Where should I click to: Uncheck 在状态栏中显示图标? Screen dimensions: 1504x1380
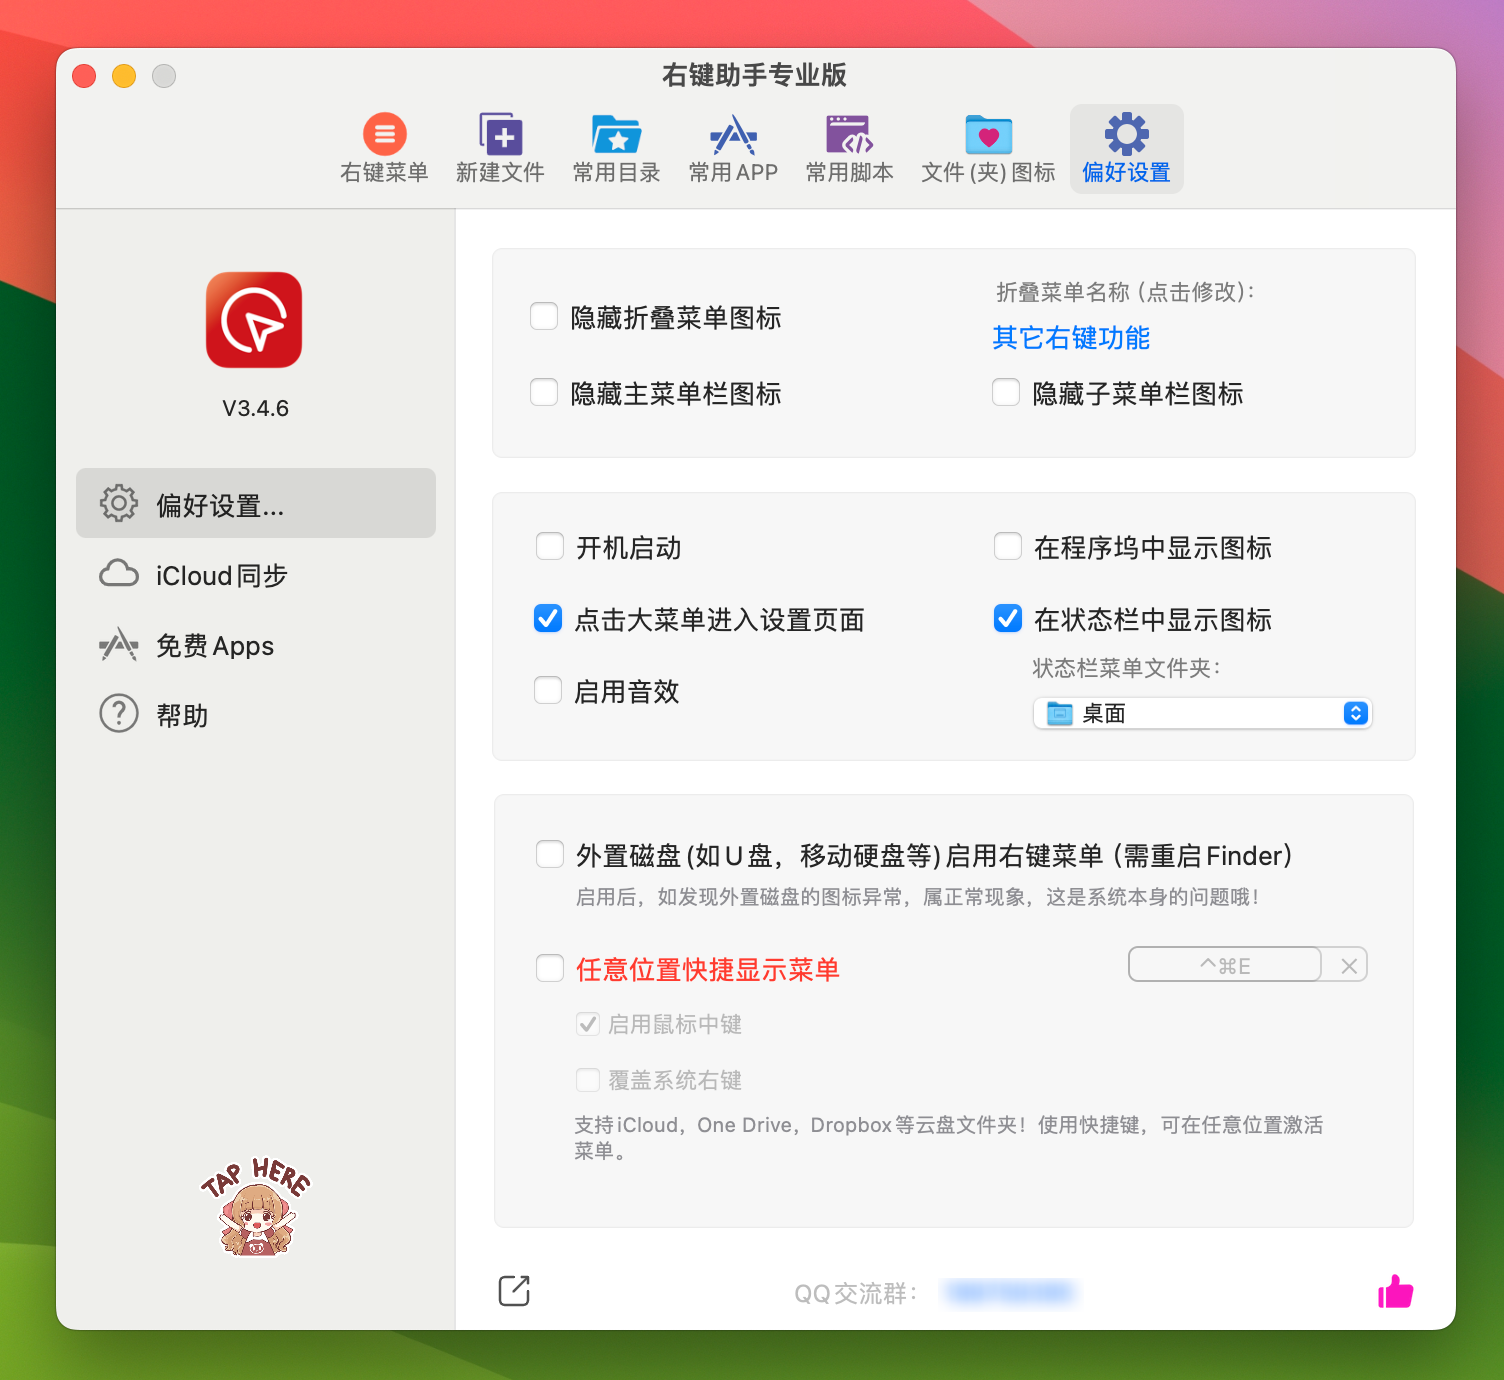(1008, 618)
